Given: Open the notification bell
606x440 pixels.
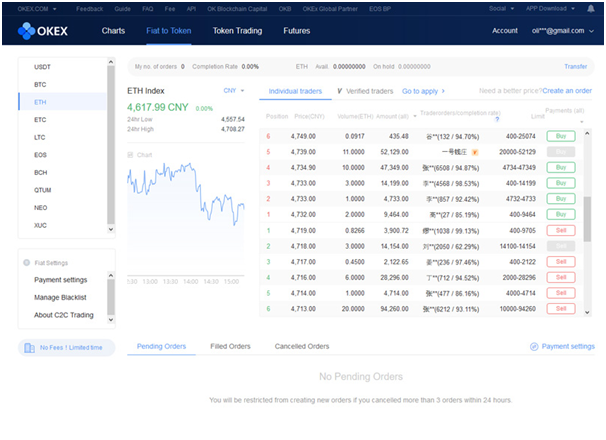Looking at the screenshot, I should pos(591,9).
